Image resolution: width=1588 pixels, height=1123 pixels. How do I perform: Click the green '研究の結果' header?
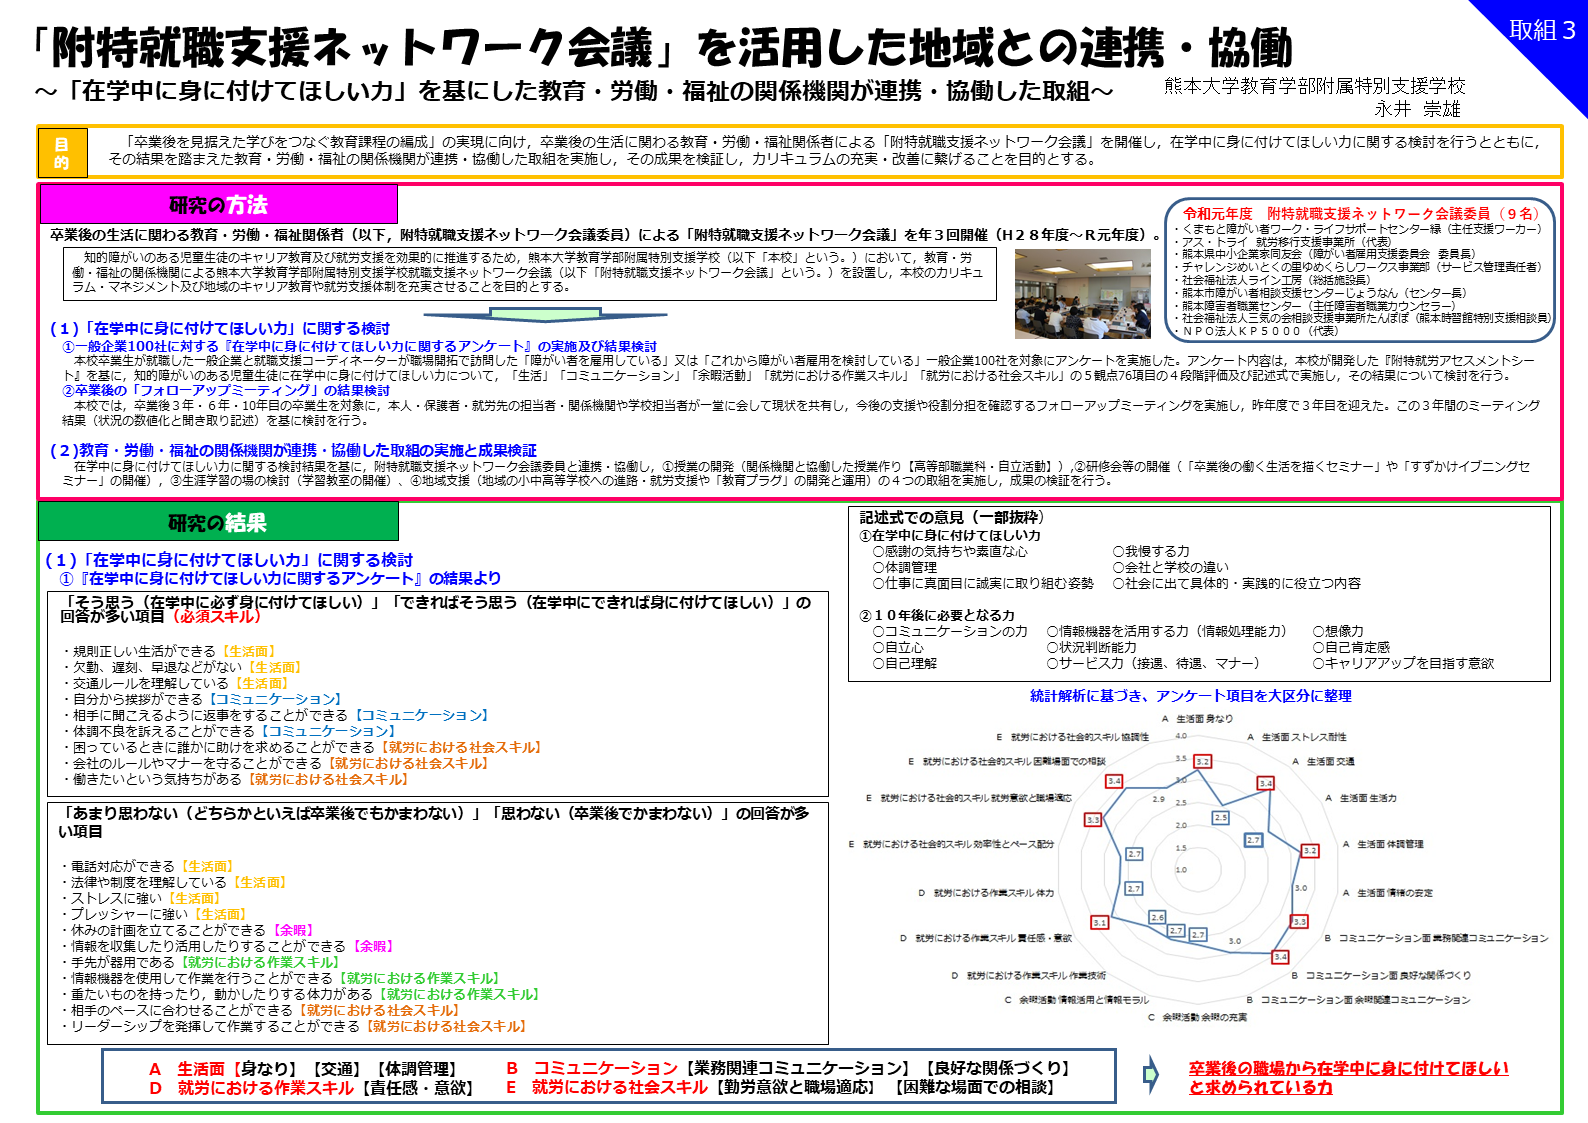click(x=218, y=522)
